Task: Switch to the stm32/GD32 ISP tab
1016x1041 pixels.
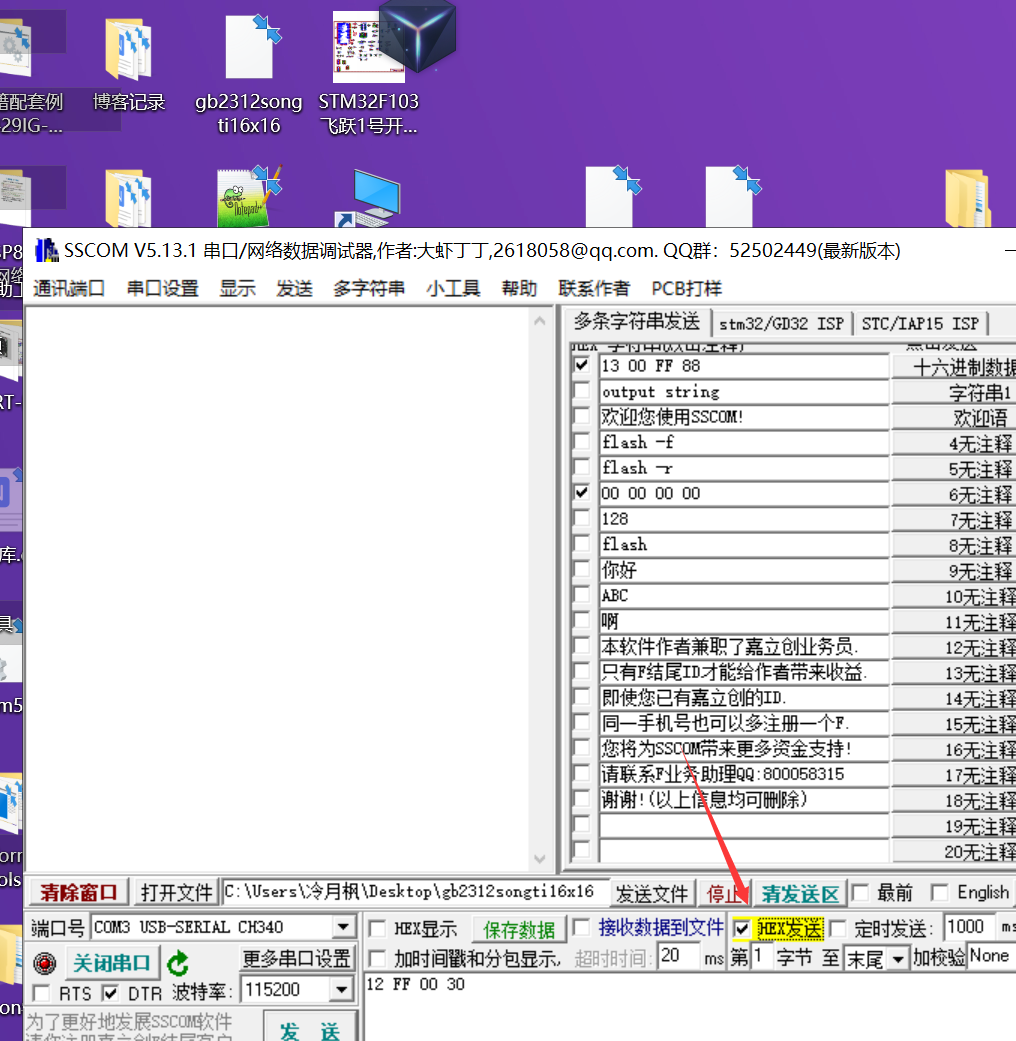Action: pyautogui.click(x=781, y=323)
